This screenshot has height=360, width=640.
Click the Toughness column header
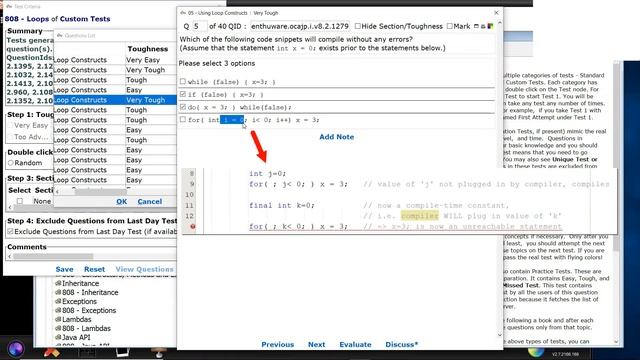(x=147, y=49)
